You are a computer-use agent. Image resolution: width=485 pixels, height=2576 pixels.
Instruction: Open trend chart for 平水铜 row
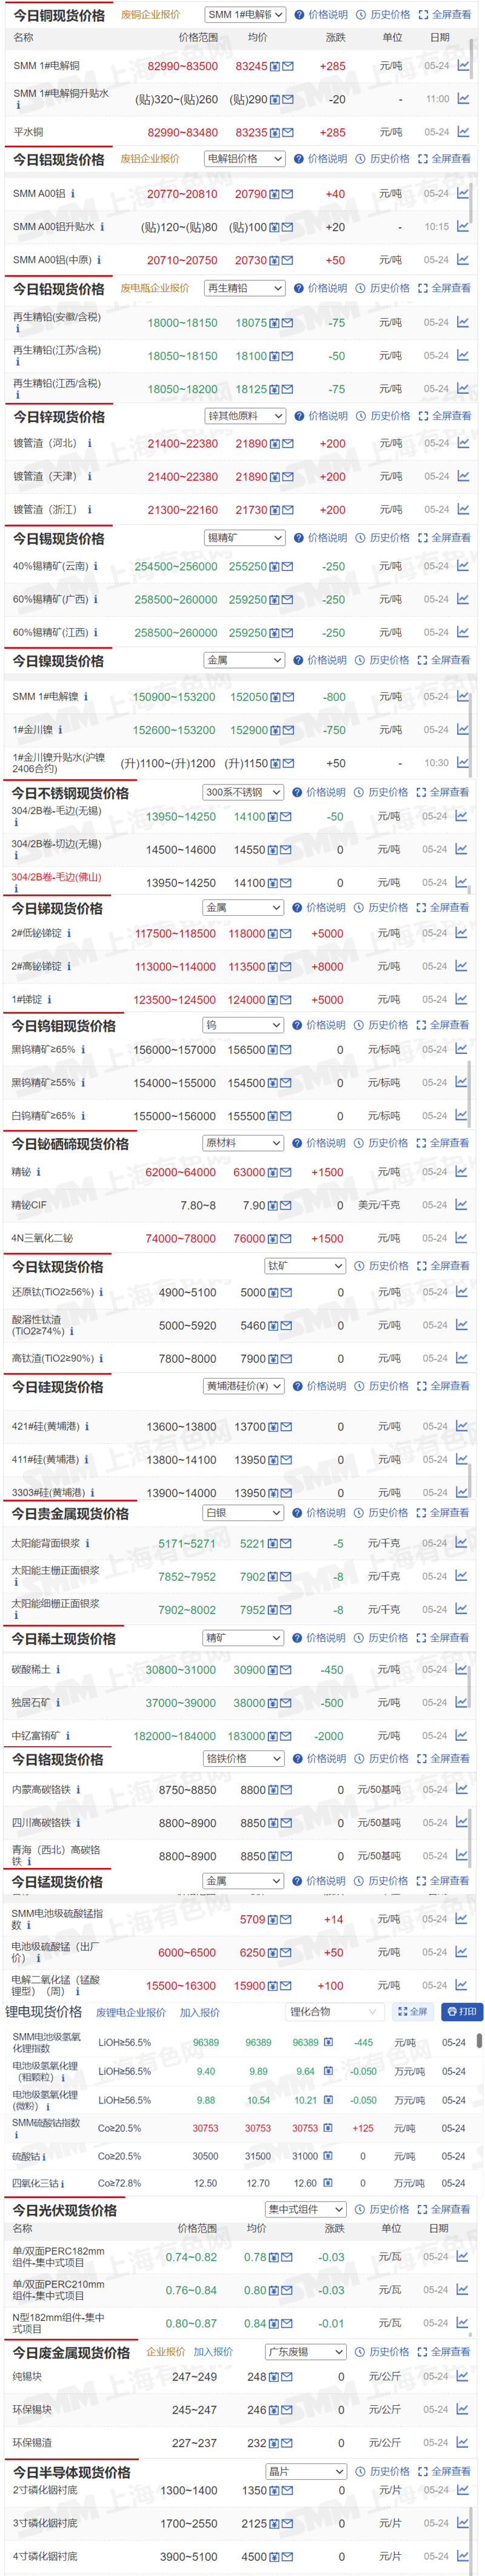coord(463,132)
